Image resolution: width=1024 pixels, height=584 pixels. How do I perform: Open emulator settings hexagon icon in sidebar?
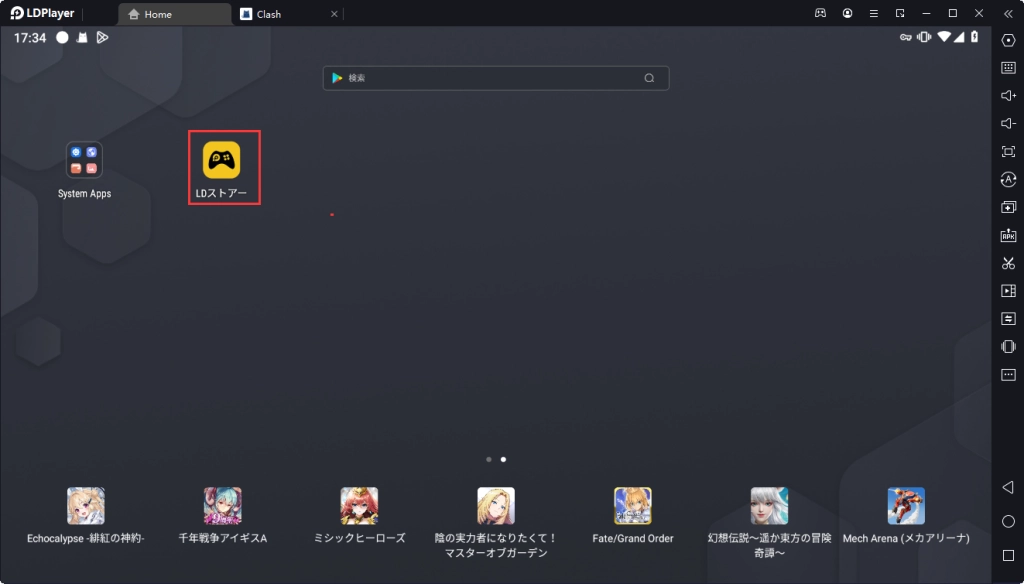coord(1008,40)
